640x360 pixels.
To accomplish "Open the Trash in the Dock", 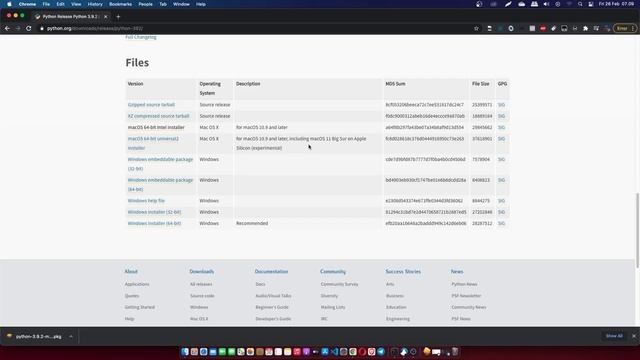I will [x=455, y=351].
